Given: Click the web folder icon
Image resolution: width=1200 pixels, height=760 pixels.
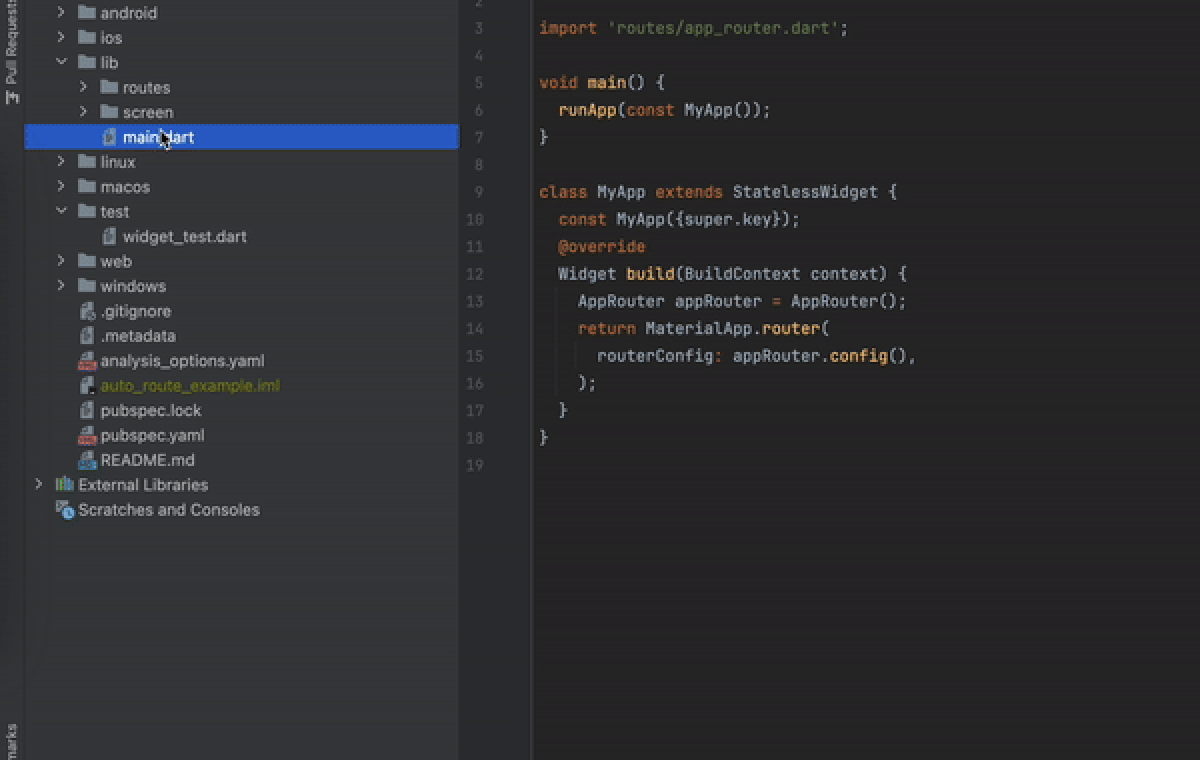Looking at the screenshot, I should (x=87, y=261).
